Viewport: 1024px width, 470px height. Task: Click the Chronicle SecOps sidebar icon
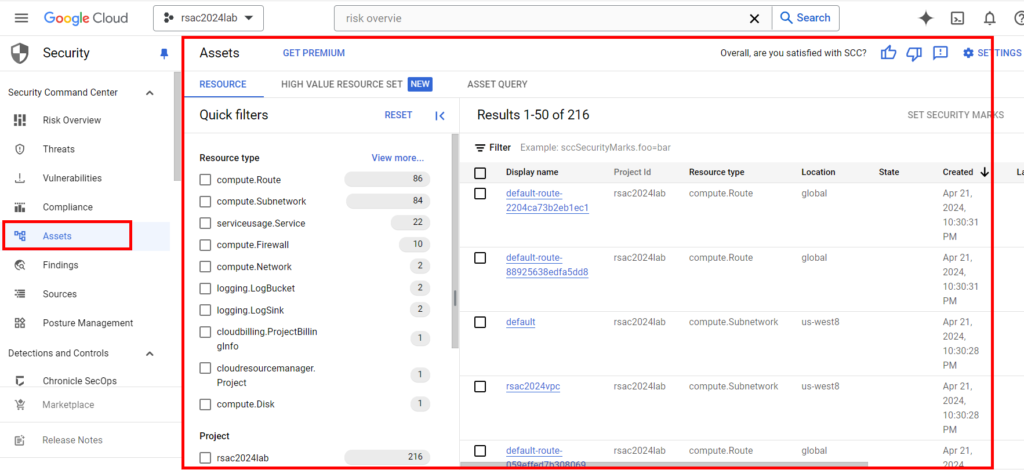[20, 381]
